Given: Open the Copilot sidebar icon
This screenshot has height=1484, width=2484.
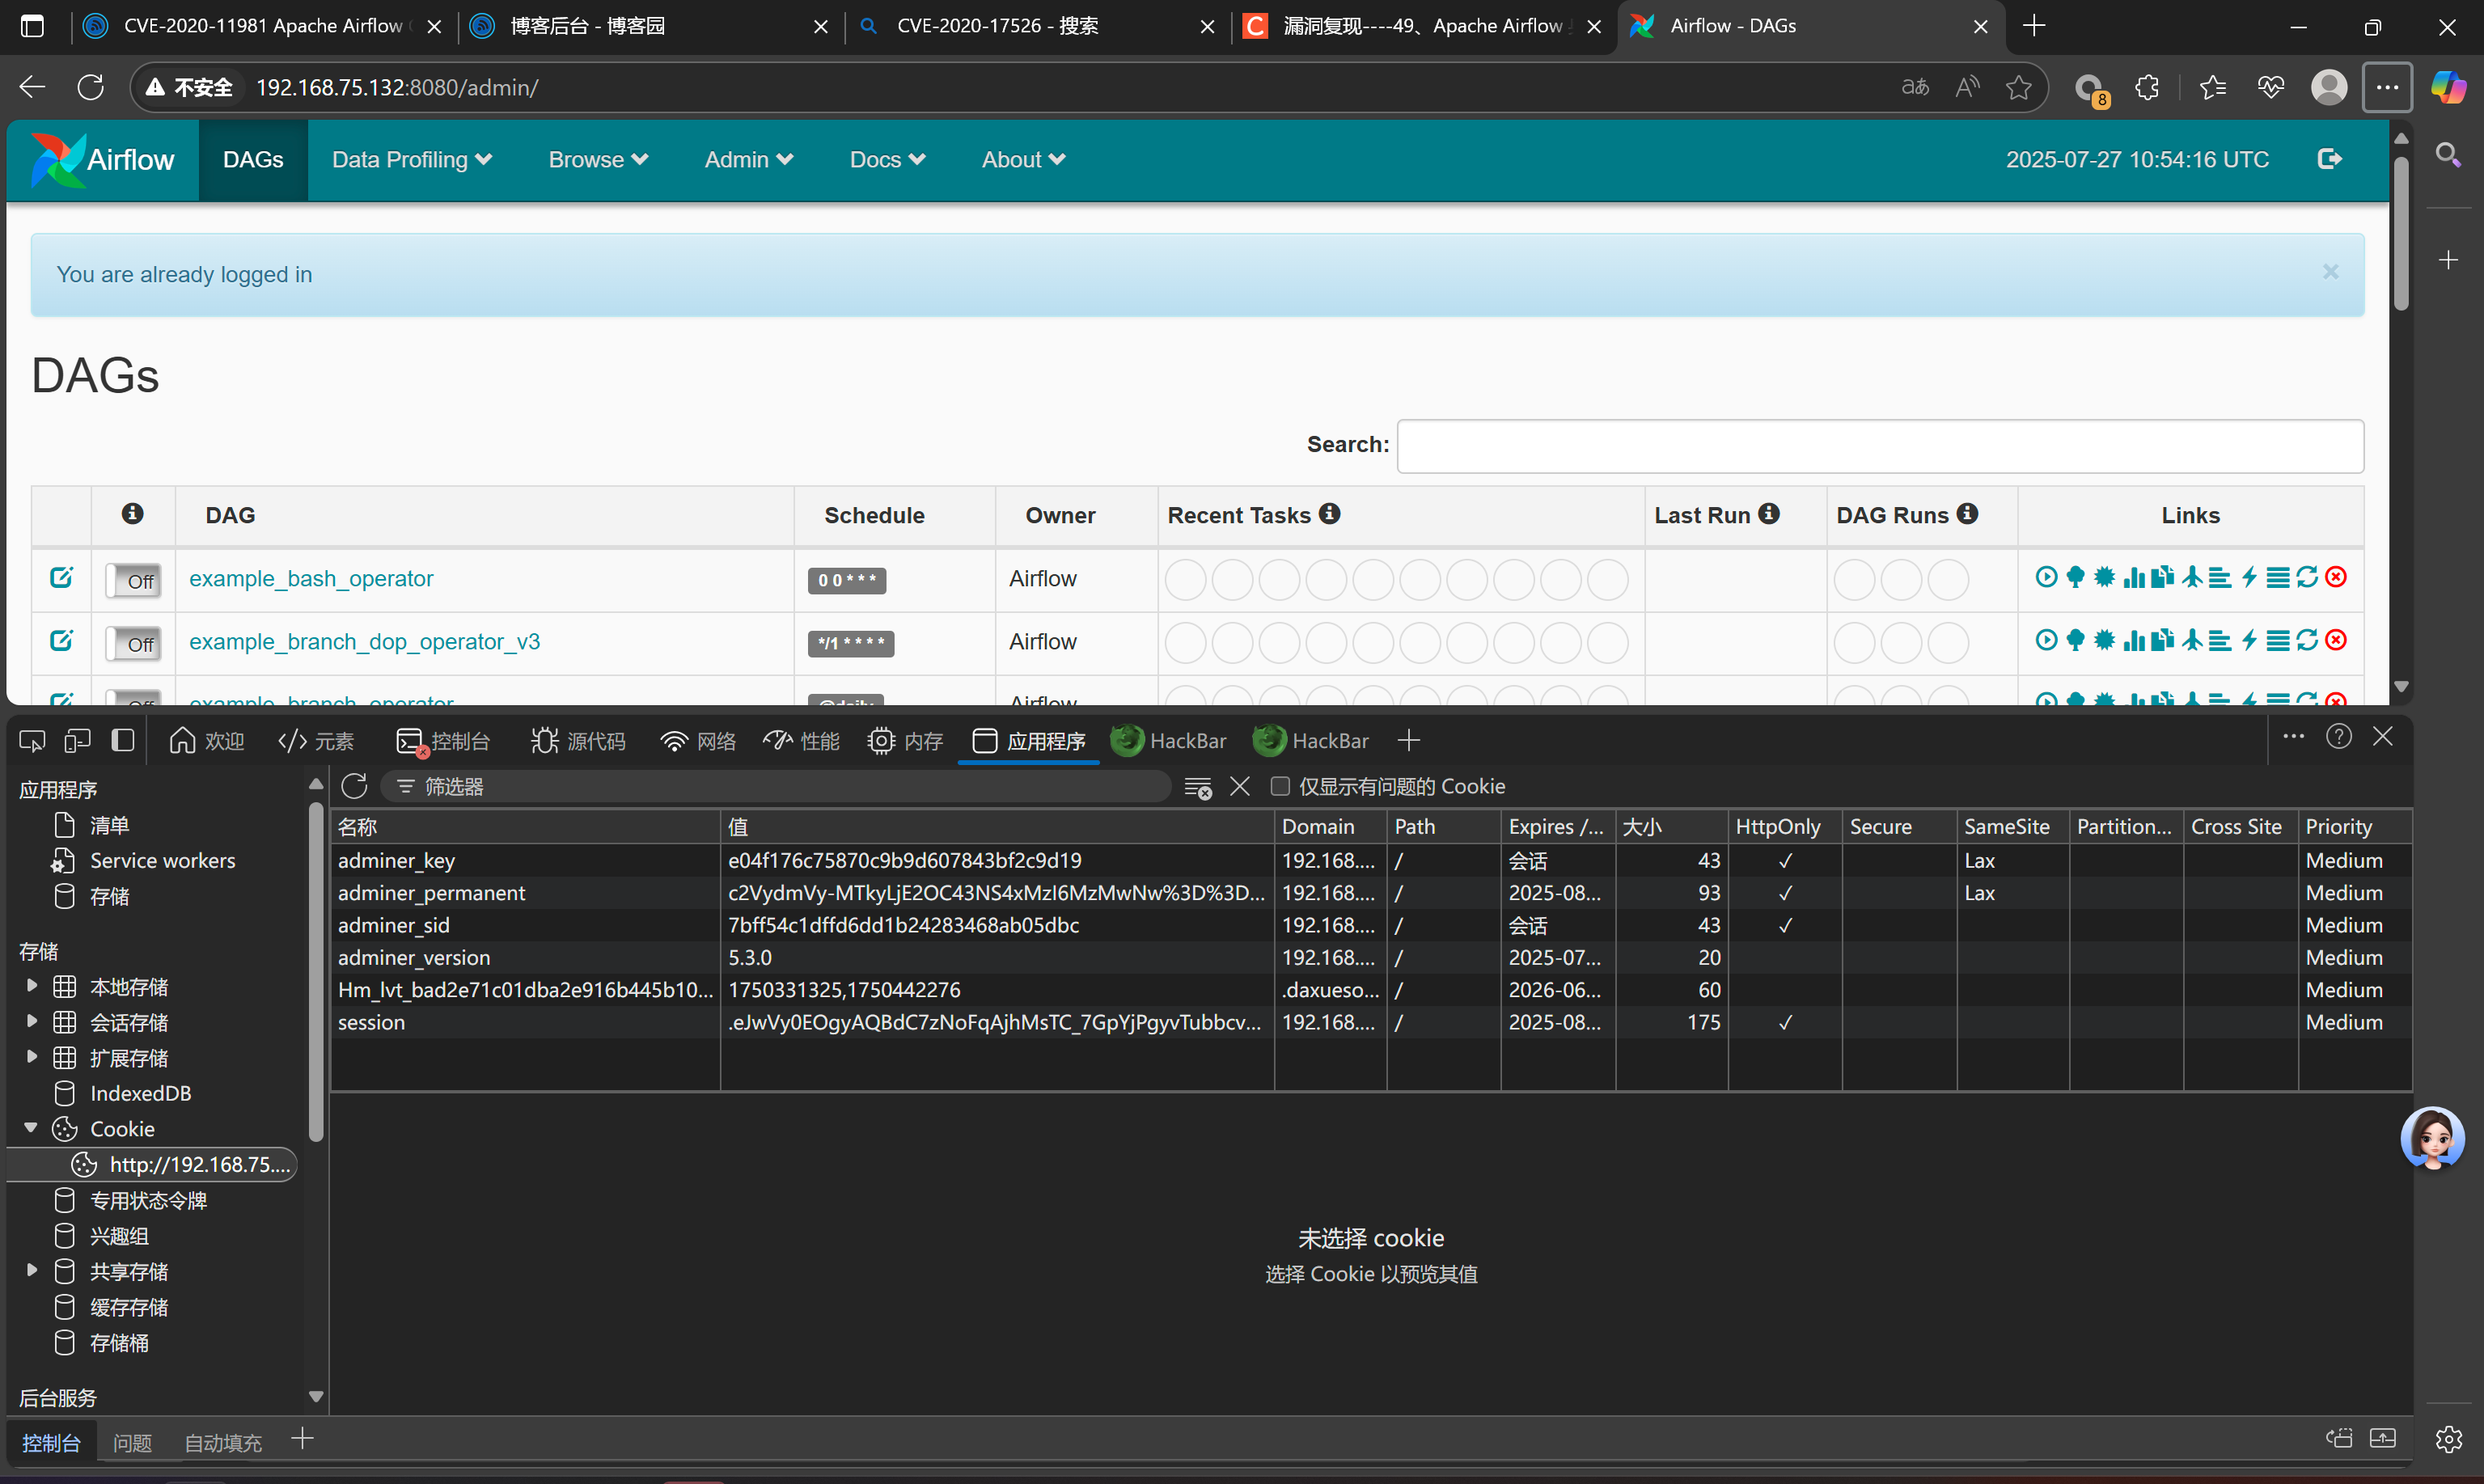Looking at the screenshot, I should pos(2448,88).
